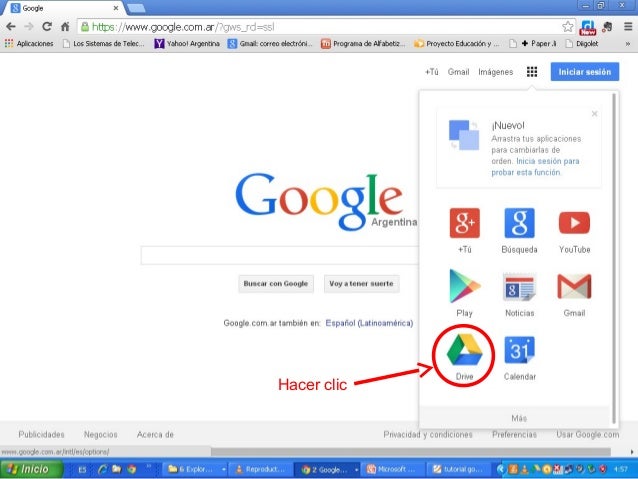Click the browser Forward arrow

[x=29, y=27]
